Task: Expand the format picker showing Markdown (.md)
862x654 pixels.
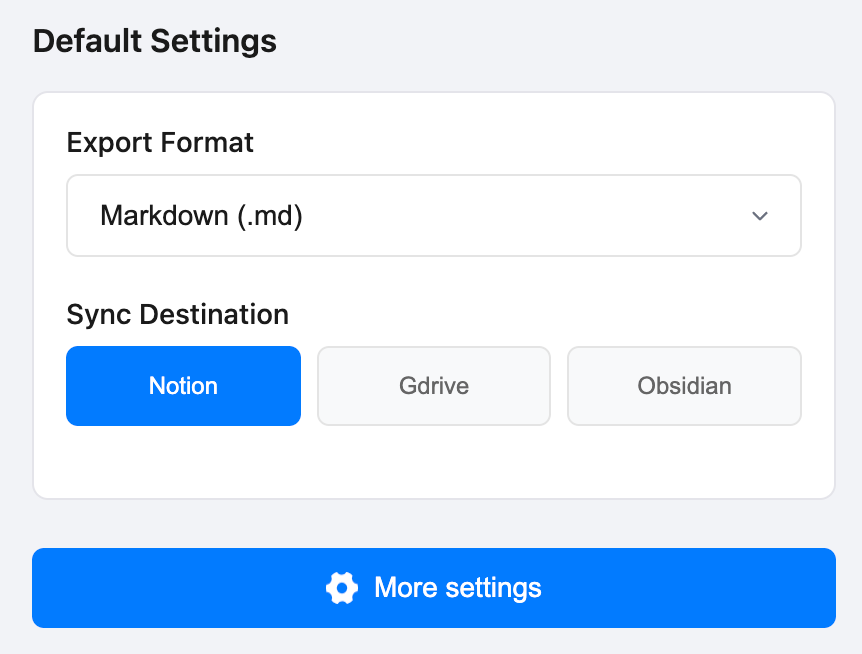Action: pos(434,215)
